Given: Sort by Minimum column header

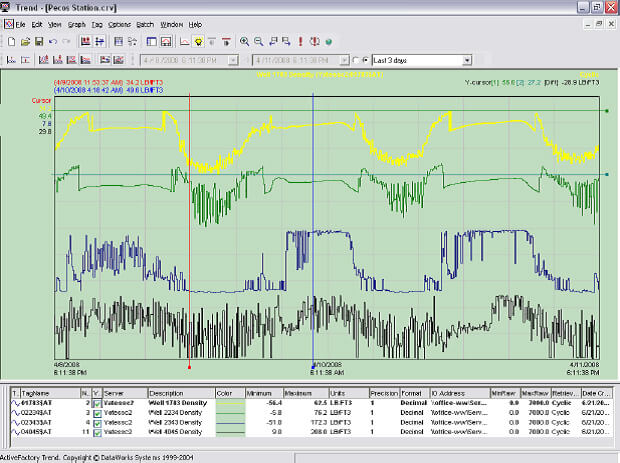Looking at the screenshot, I should point(264,393).
